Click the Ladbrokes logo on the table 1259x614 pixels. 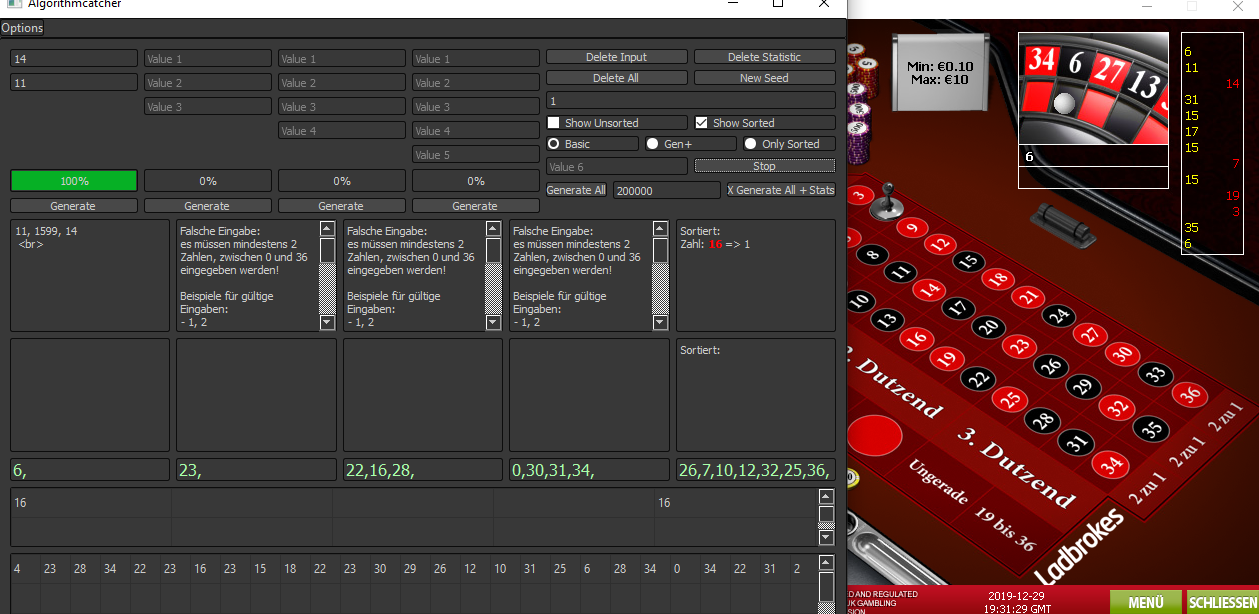[x=1080, y=547]
